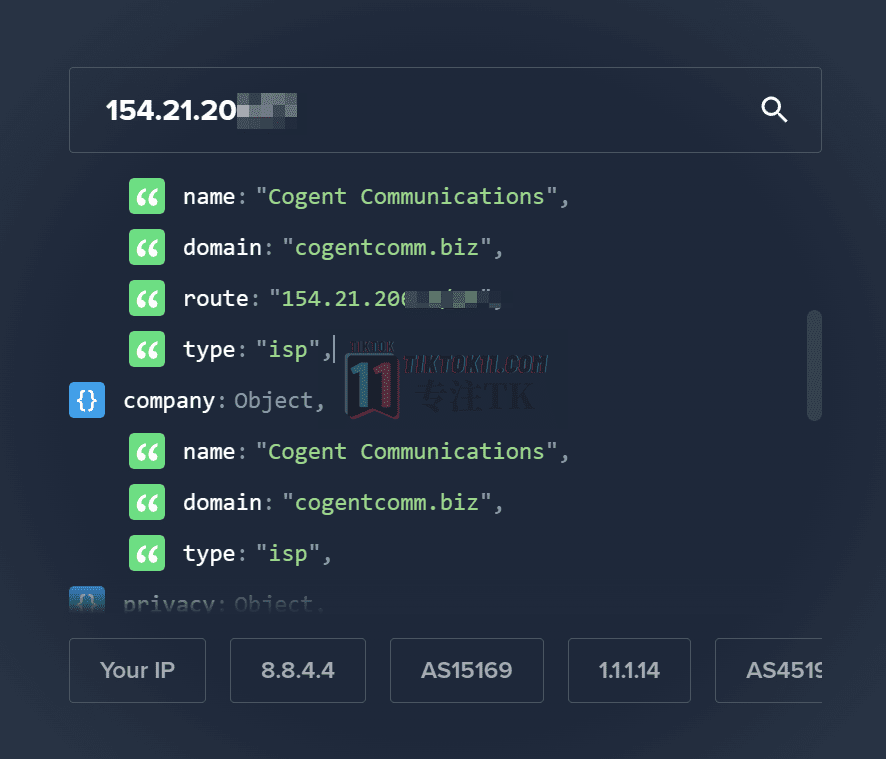Click string icon beside the route entry
This screenshot has width=886, height=759.
pyautogui.click(x=147, y=298)
